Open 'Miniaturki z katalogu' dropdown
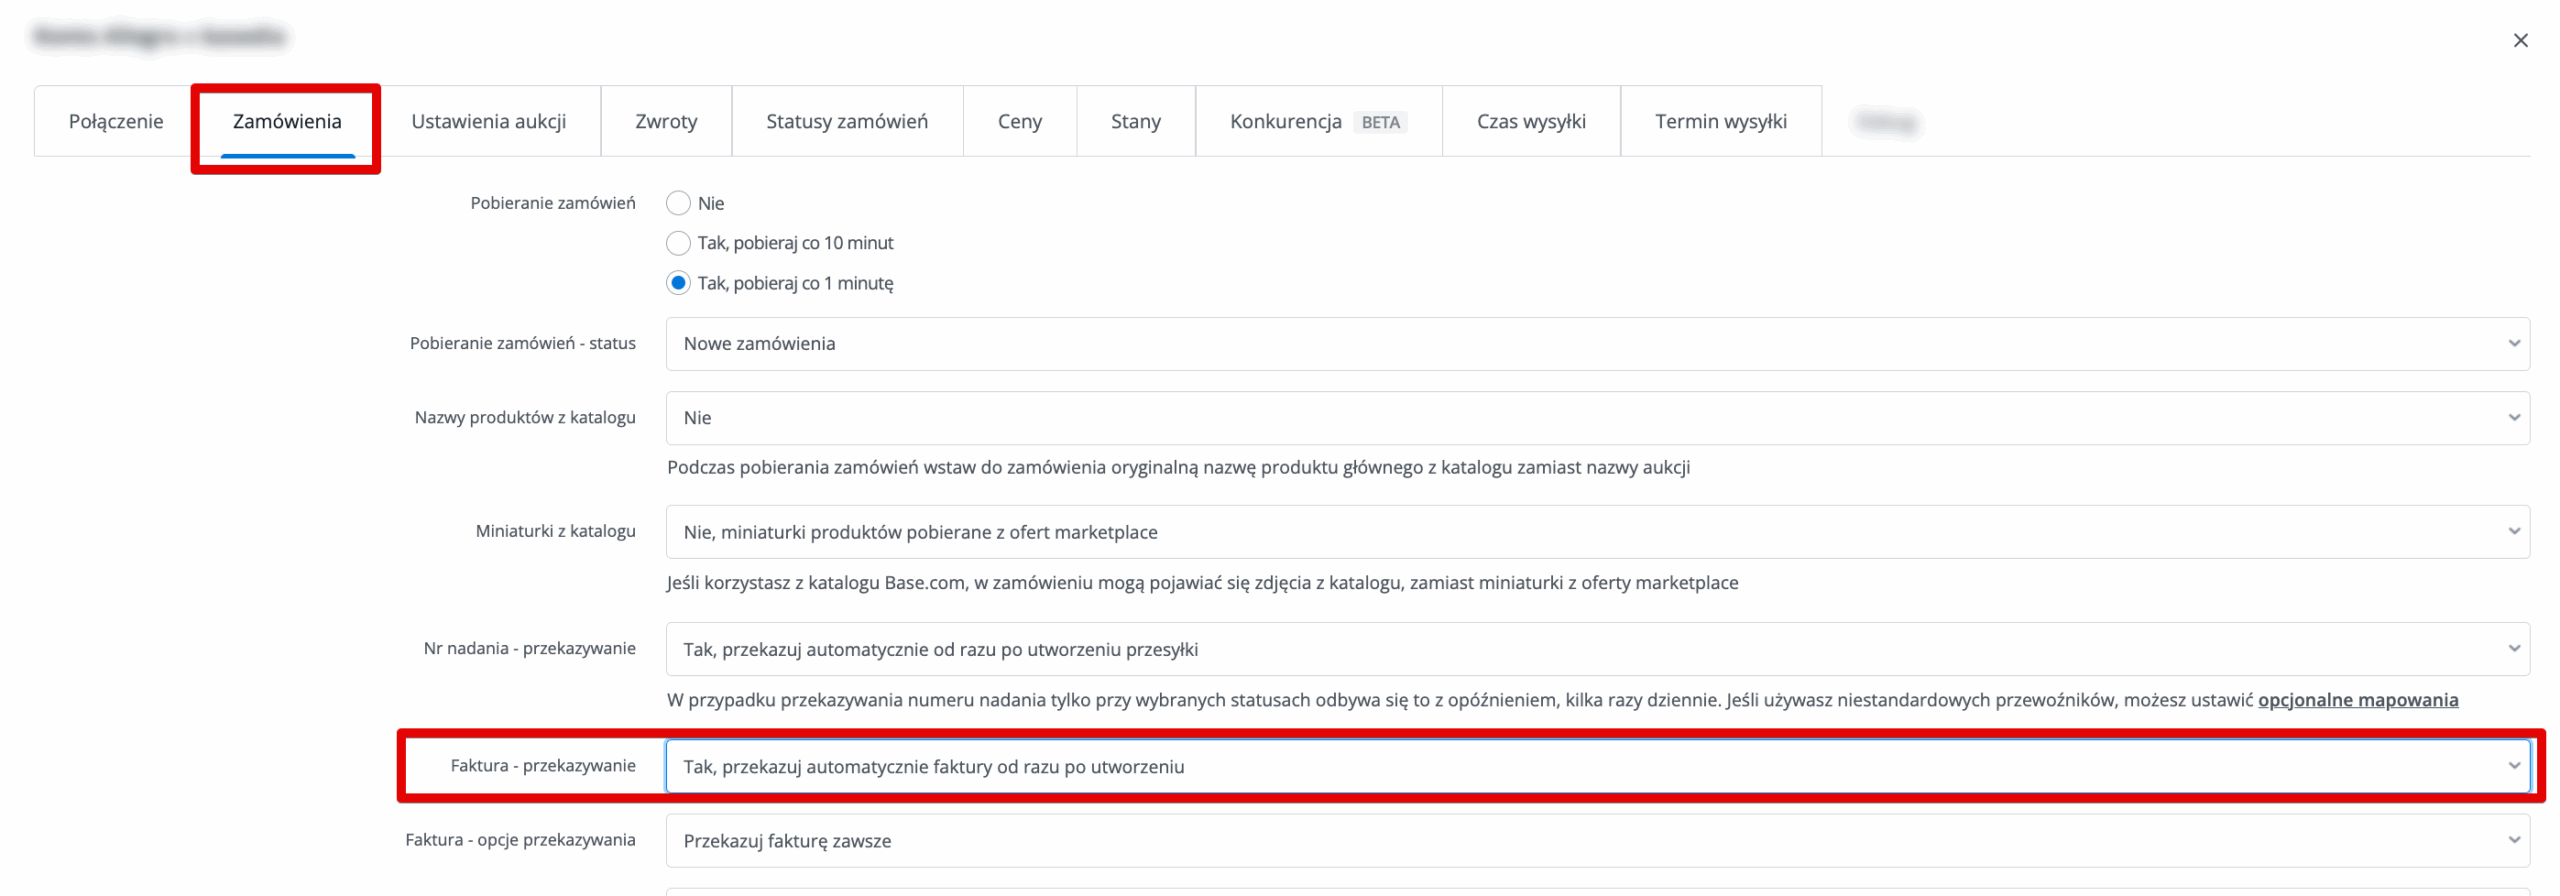 [x=1596, y=532]
